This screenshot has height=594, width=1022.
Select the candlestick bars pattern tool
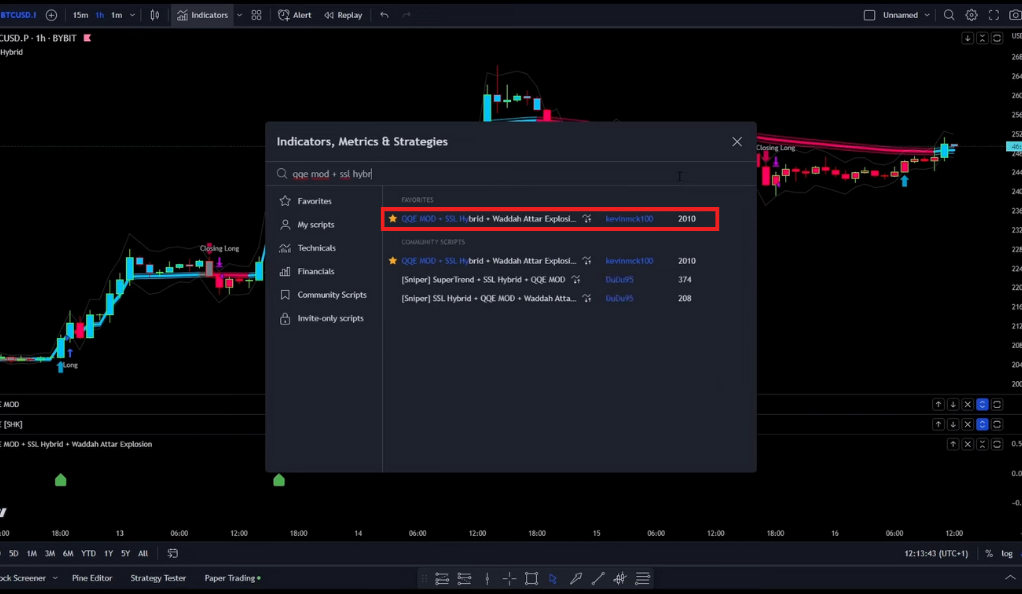click(x=620, y=578)
